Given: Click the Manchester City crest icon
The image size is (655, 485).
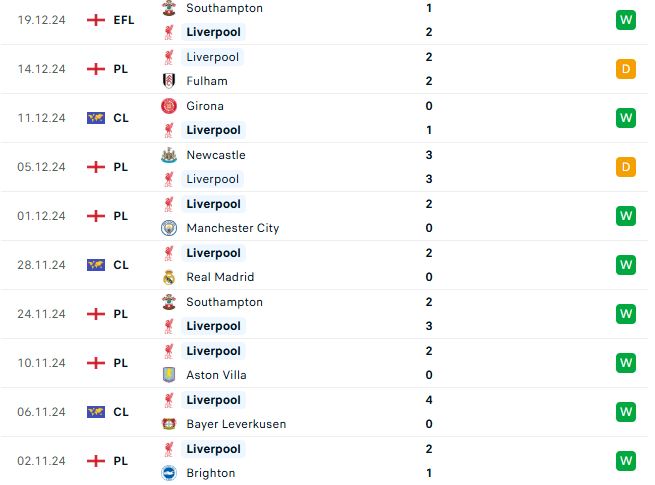Looking at the screenshot, I should click(169, 228).
